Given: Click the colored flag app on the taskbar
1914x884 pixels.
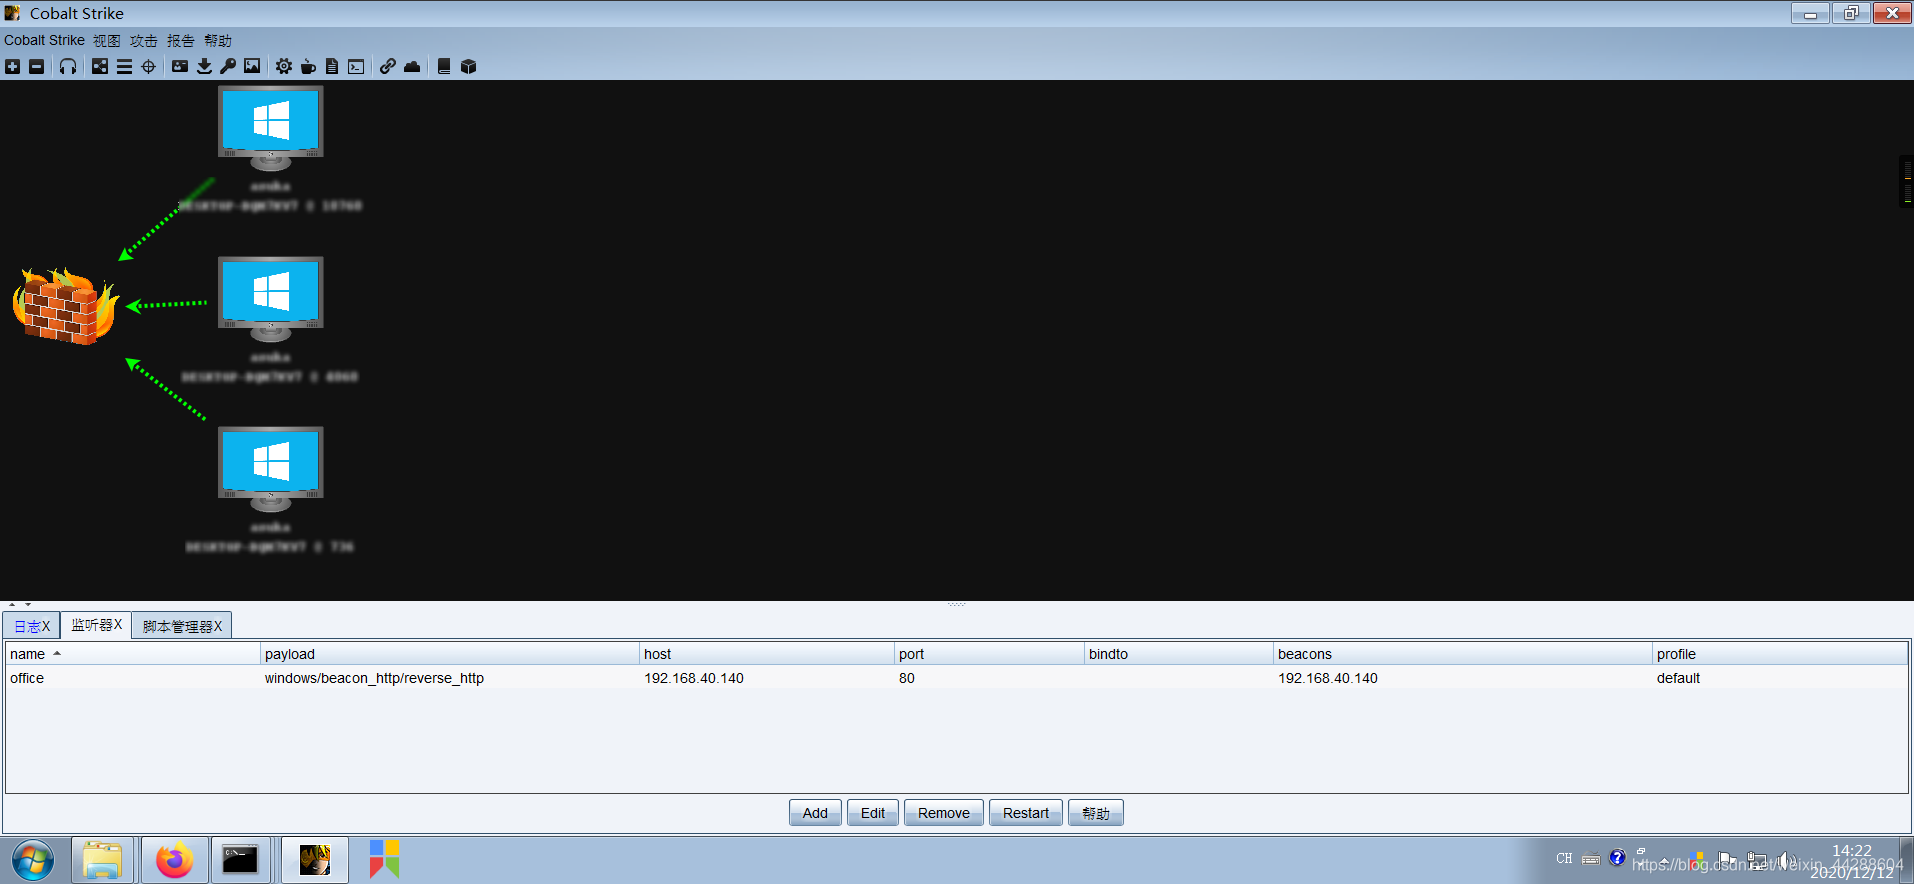Looking at the screenshot, I should pyautogui.click(x=384, y=860).
